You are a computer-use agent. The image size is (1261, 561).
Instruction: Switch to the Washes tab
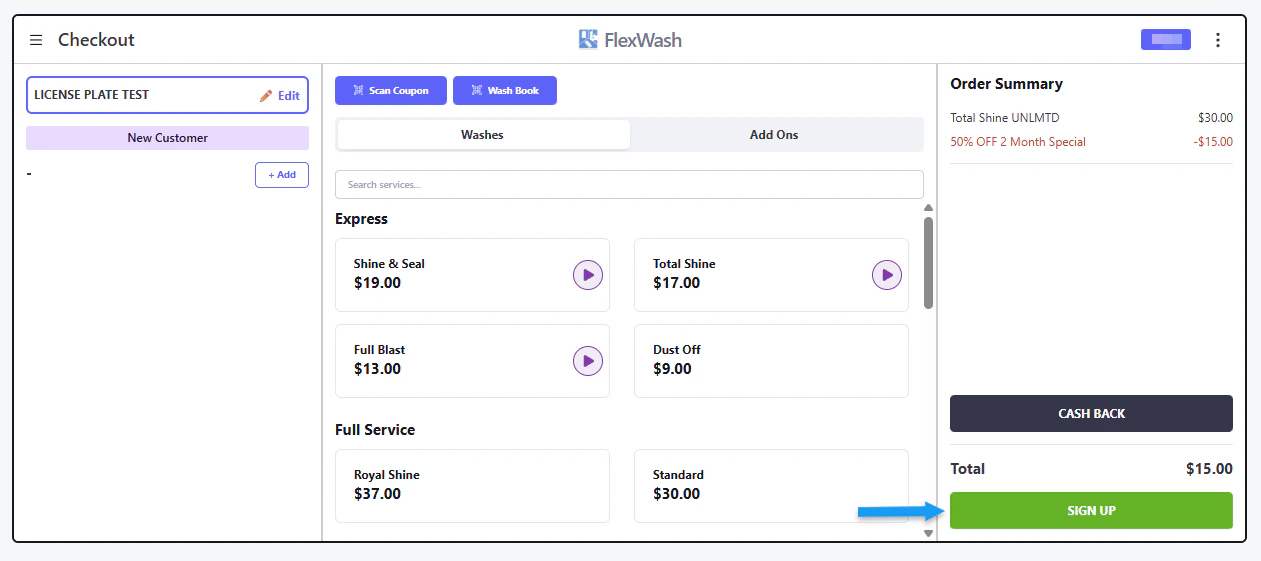coord(483,134)
